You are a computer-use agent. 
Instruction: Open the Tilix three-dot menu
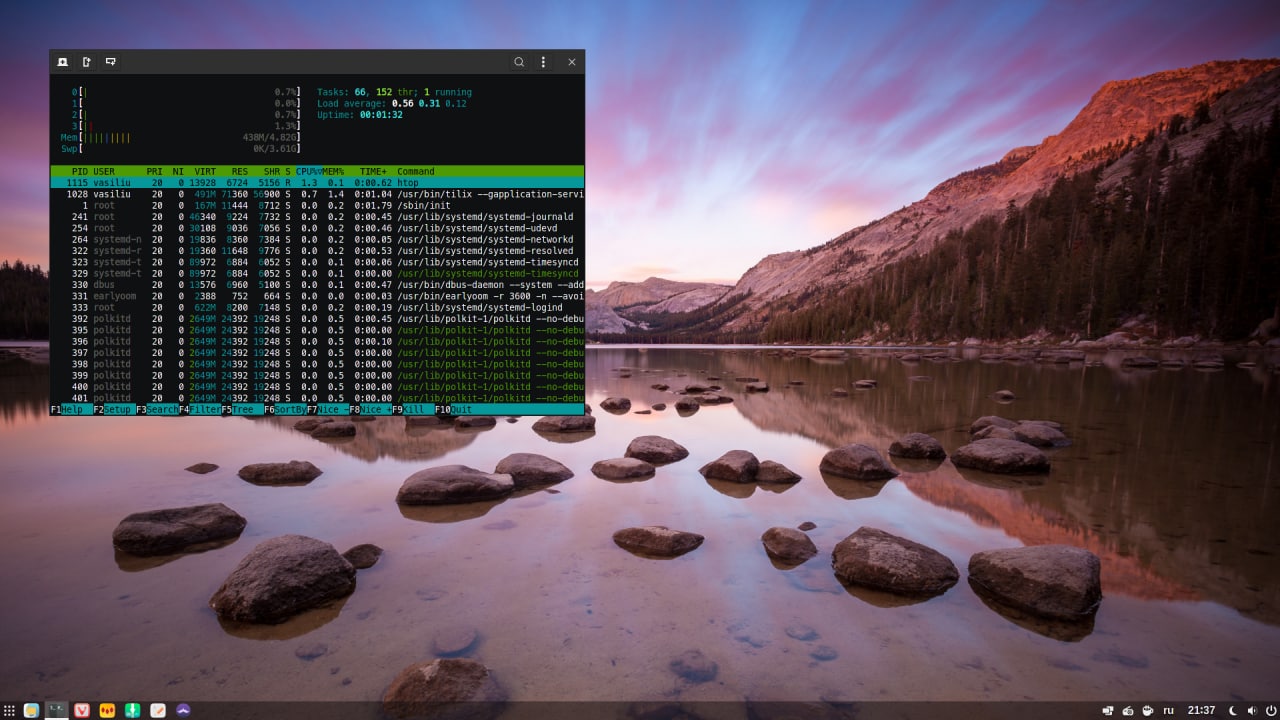coord(543,62)
